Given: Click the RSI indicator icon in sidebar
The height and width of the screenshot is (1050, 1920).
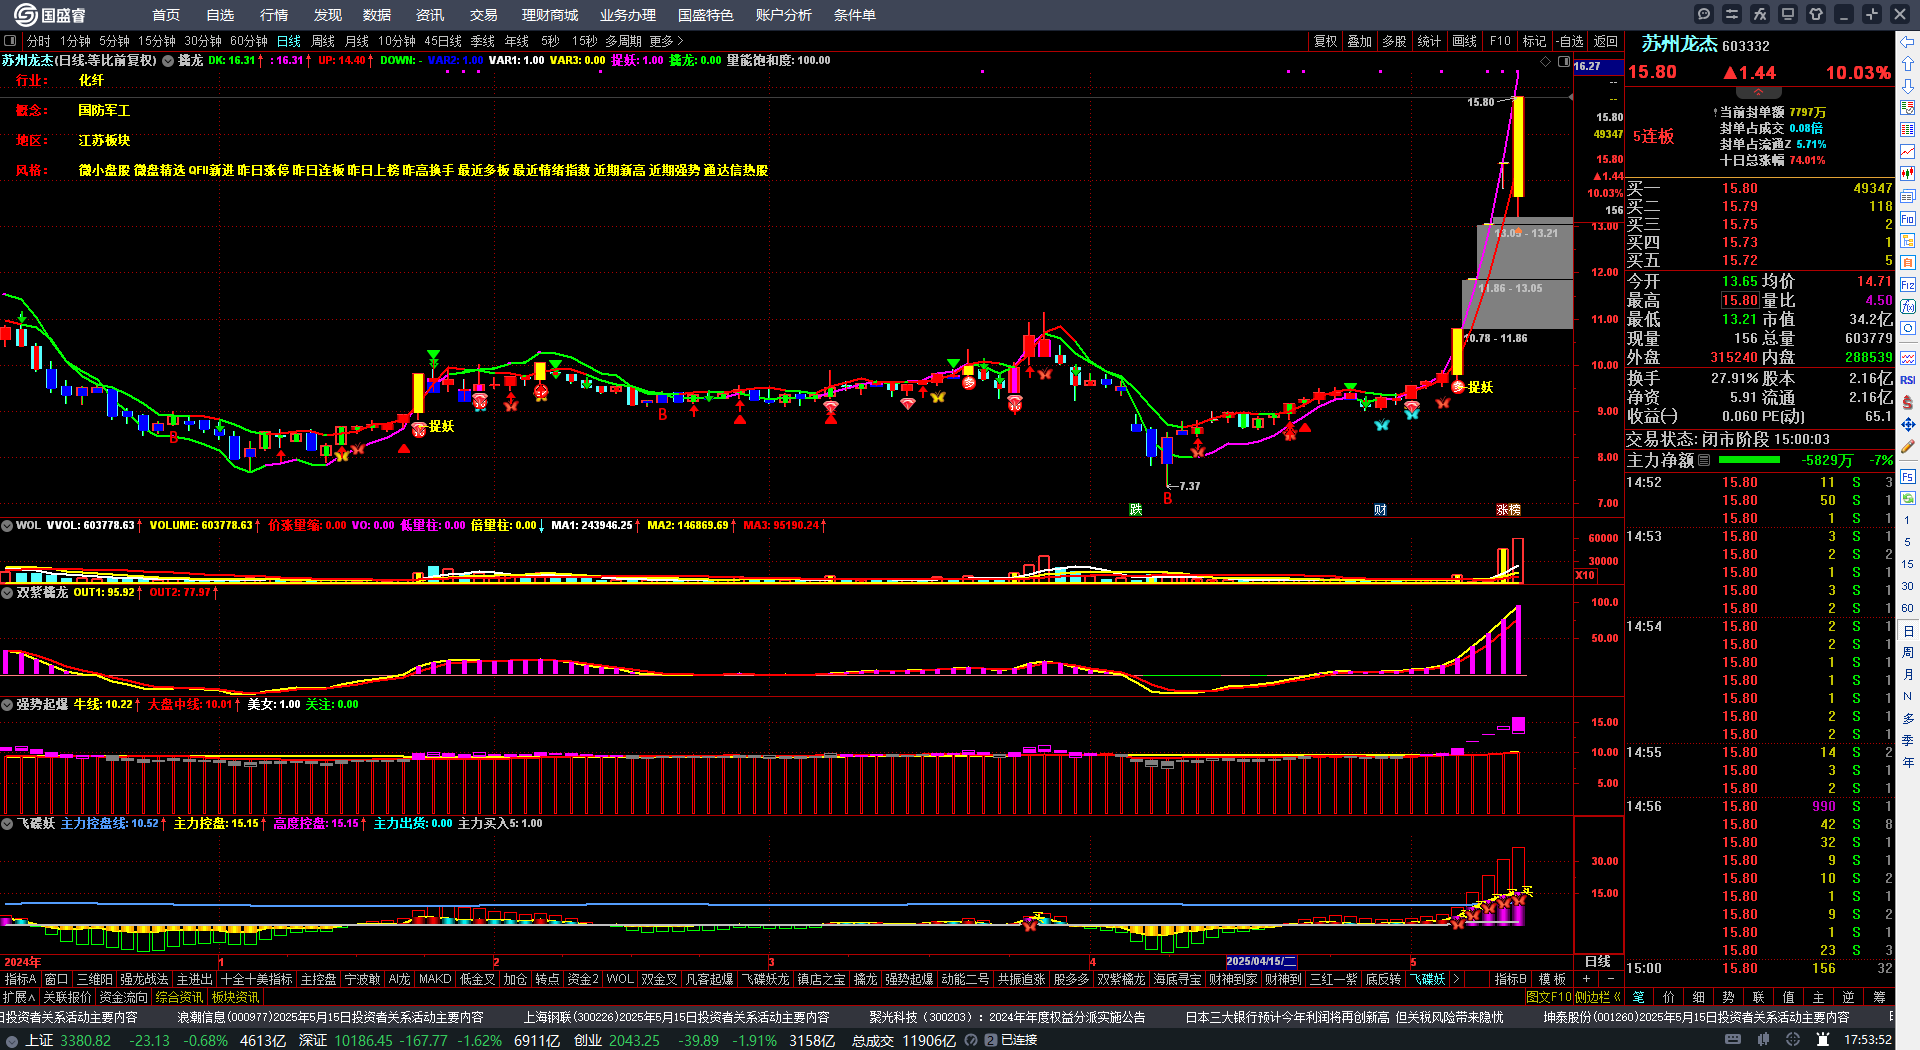Looking at the screenshot, I should click(1908, 380).
